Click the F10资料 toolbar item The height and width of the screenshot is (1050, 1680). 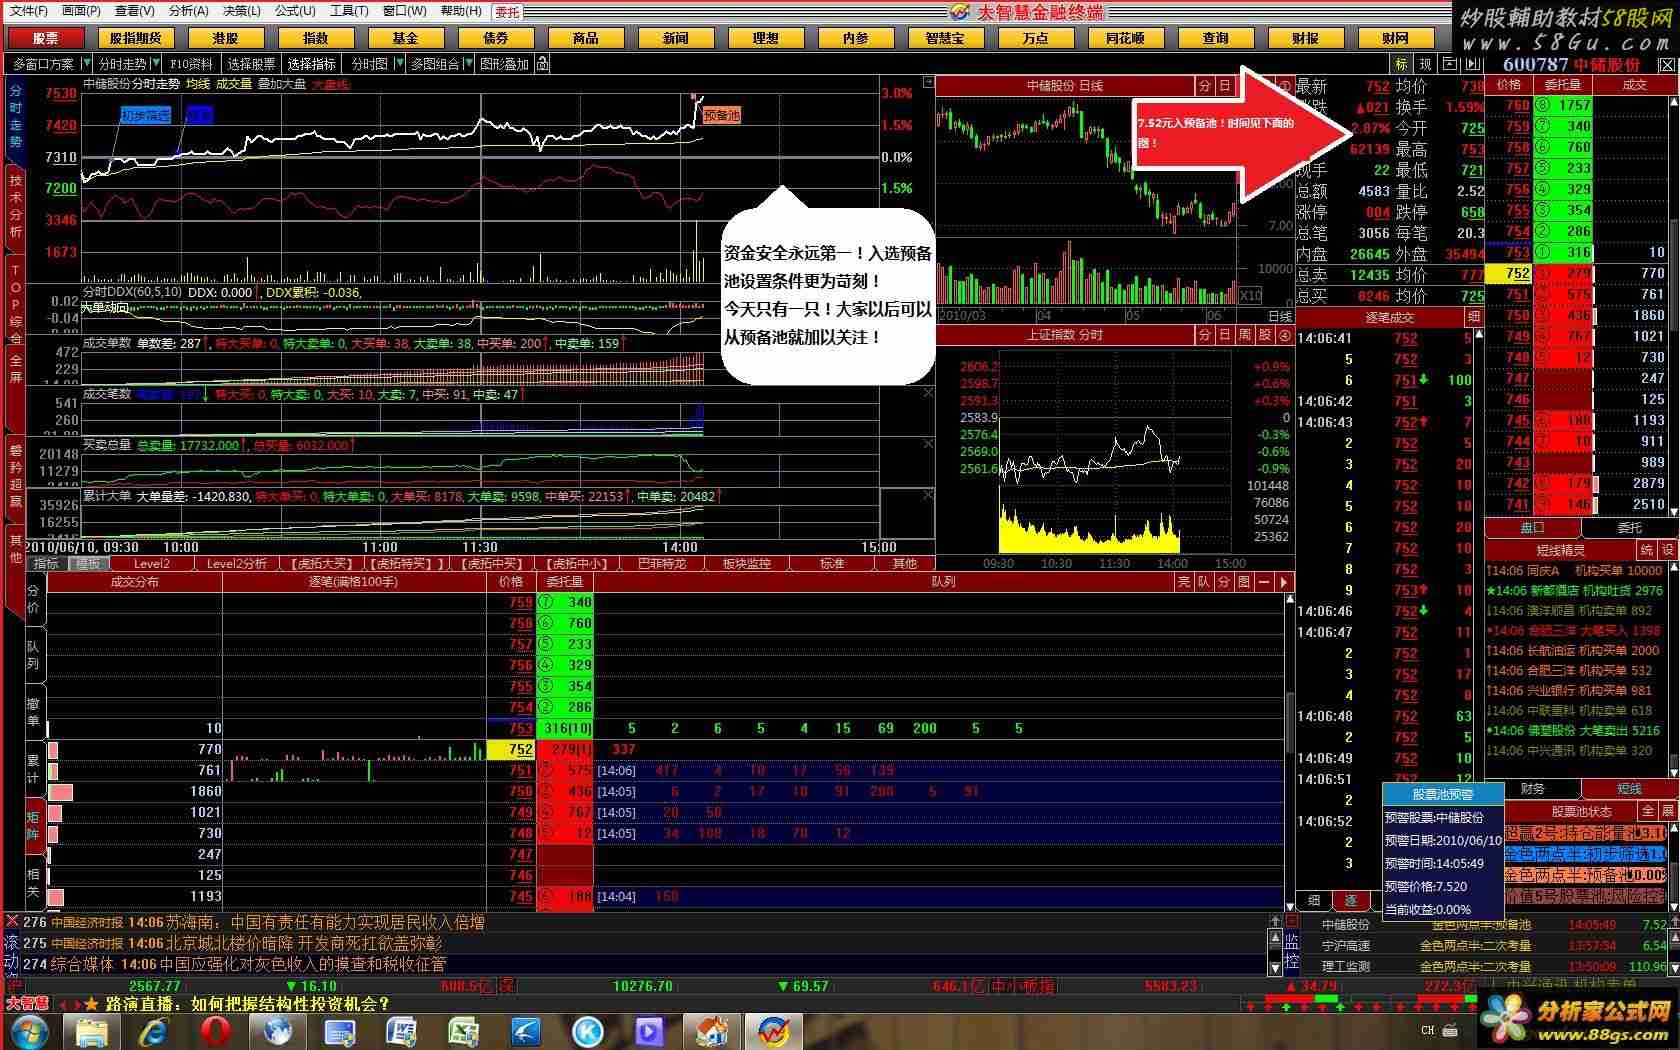(191, 64)
